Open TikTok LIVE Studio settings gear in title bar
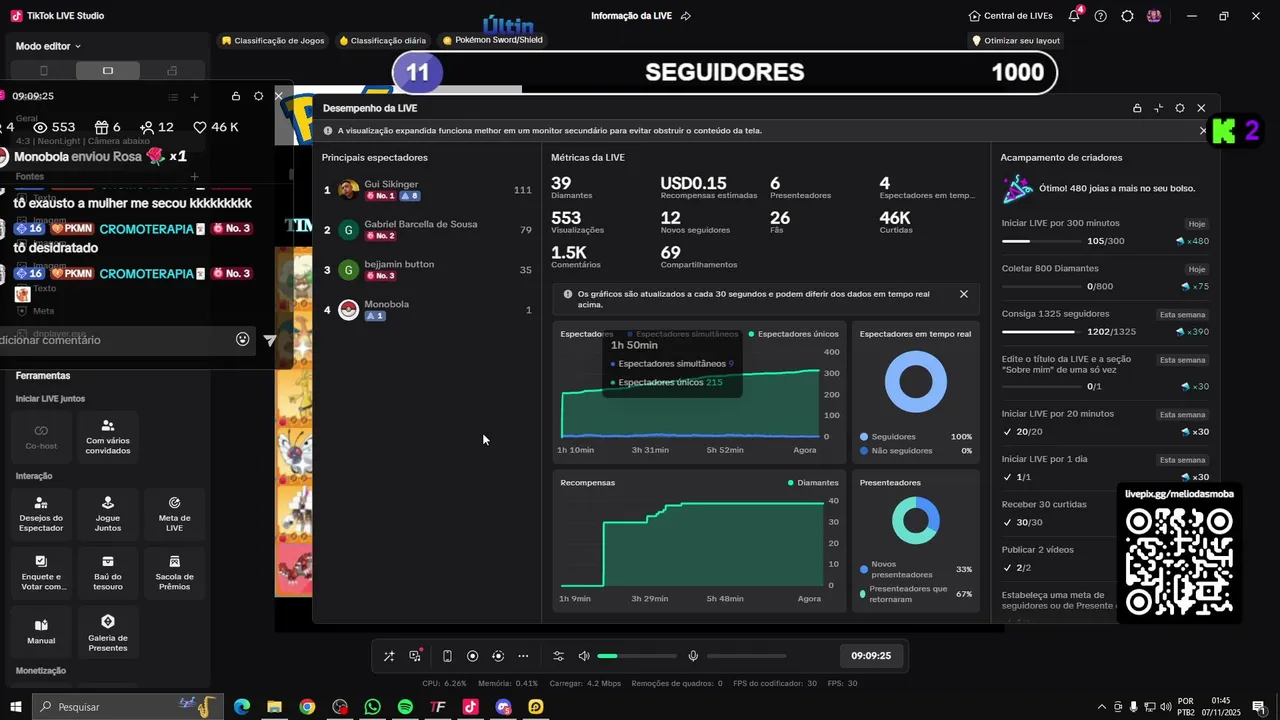The height and width of the screenshot is (720, 1280). [x=1127, y=16]
